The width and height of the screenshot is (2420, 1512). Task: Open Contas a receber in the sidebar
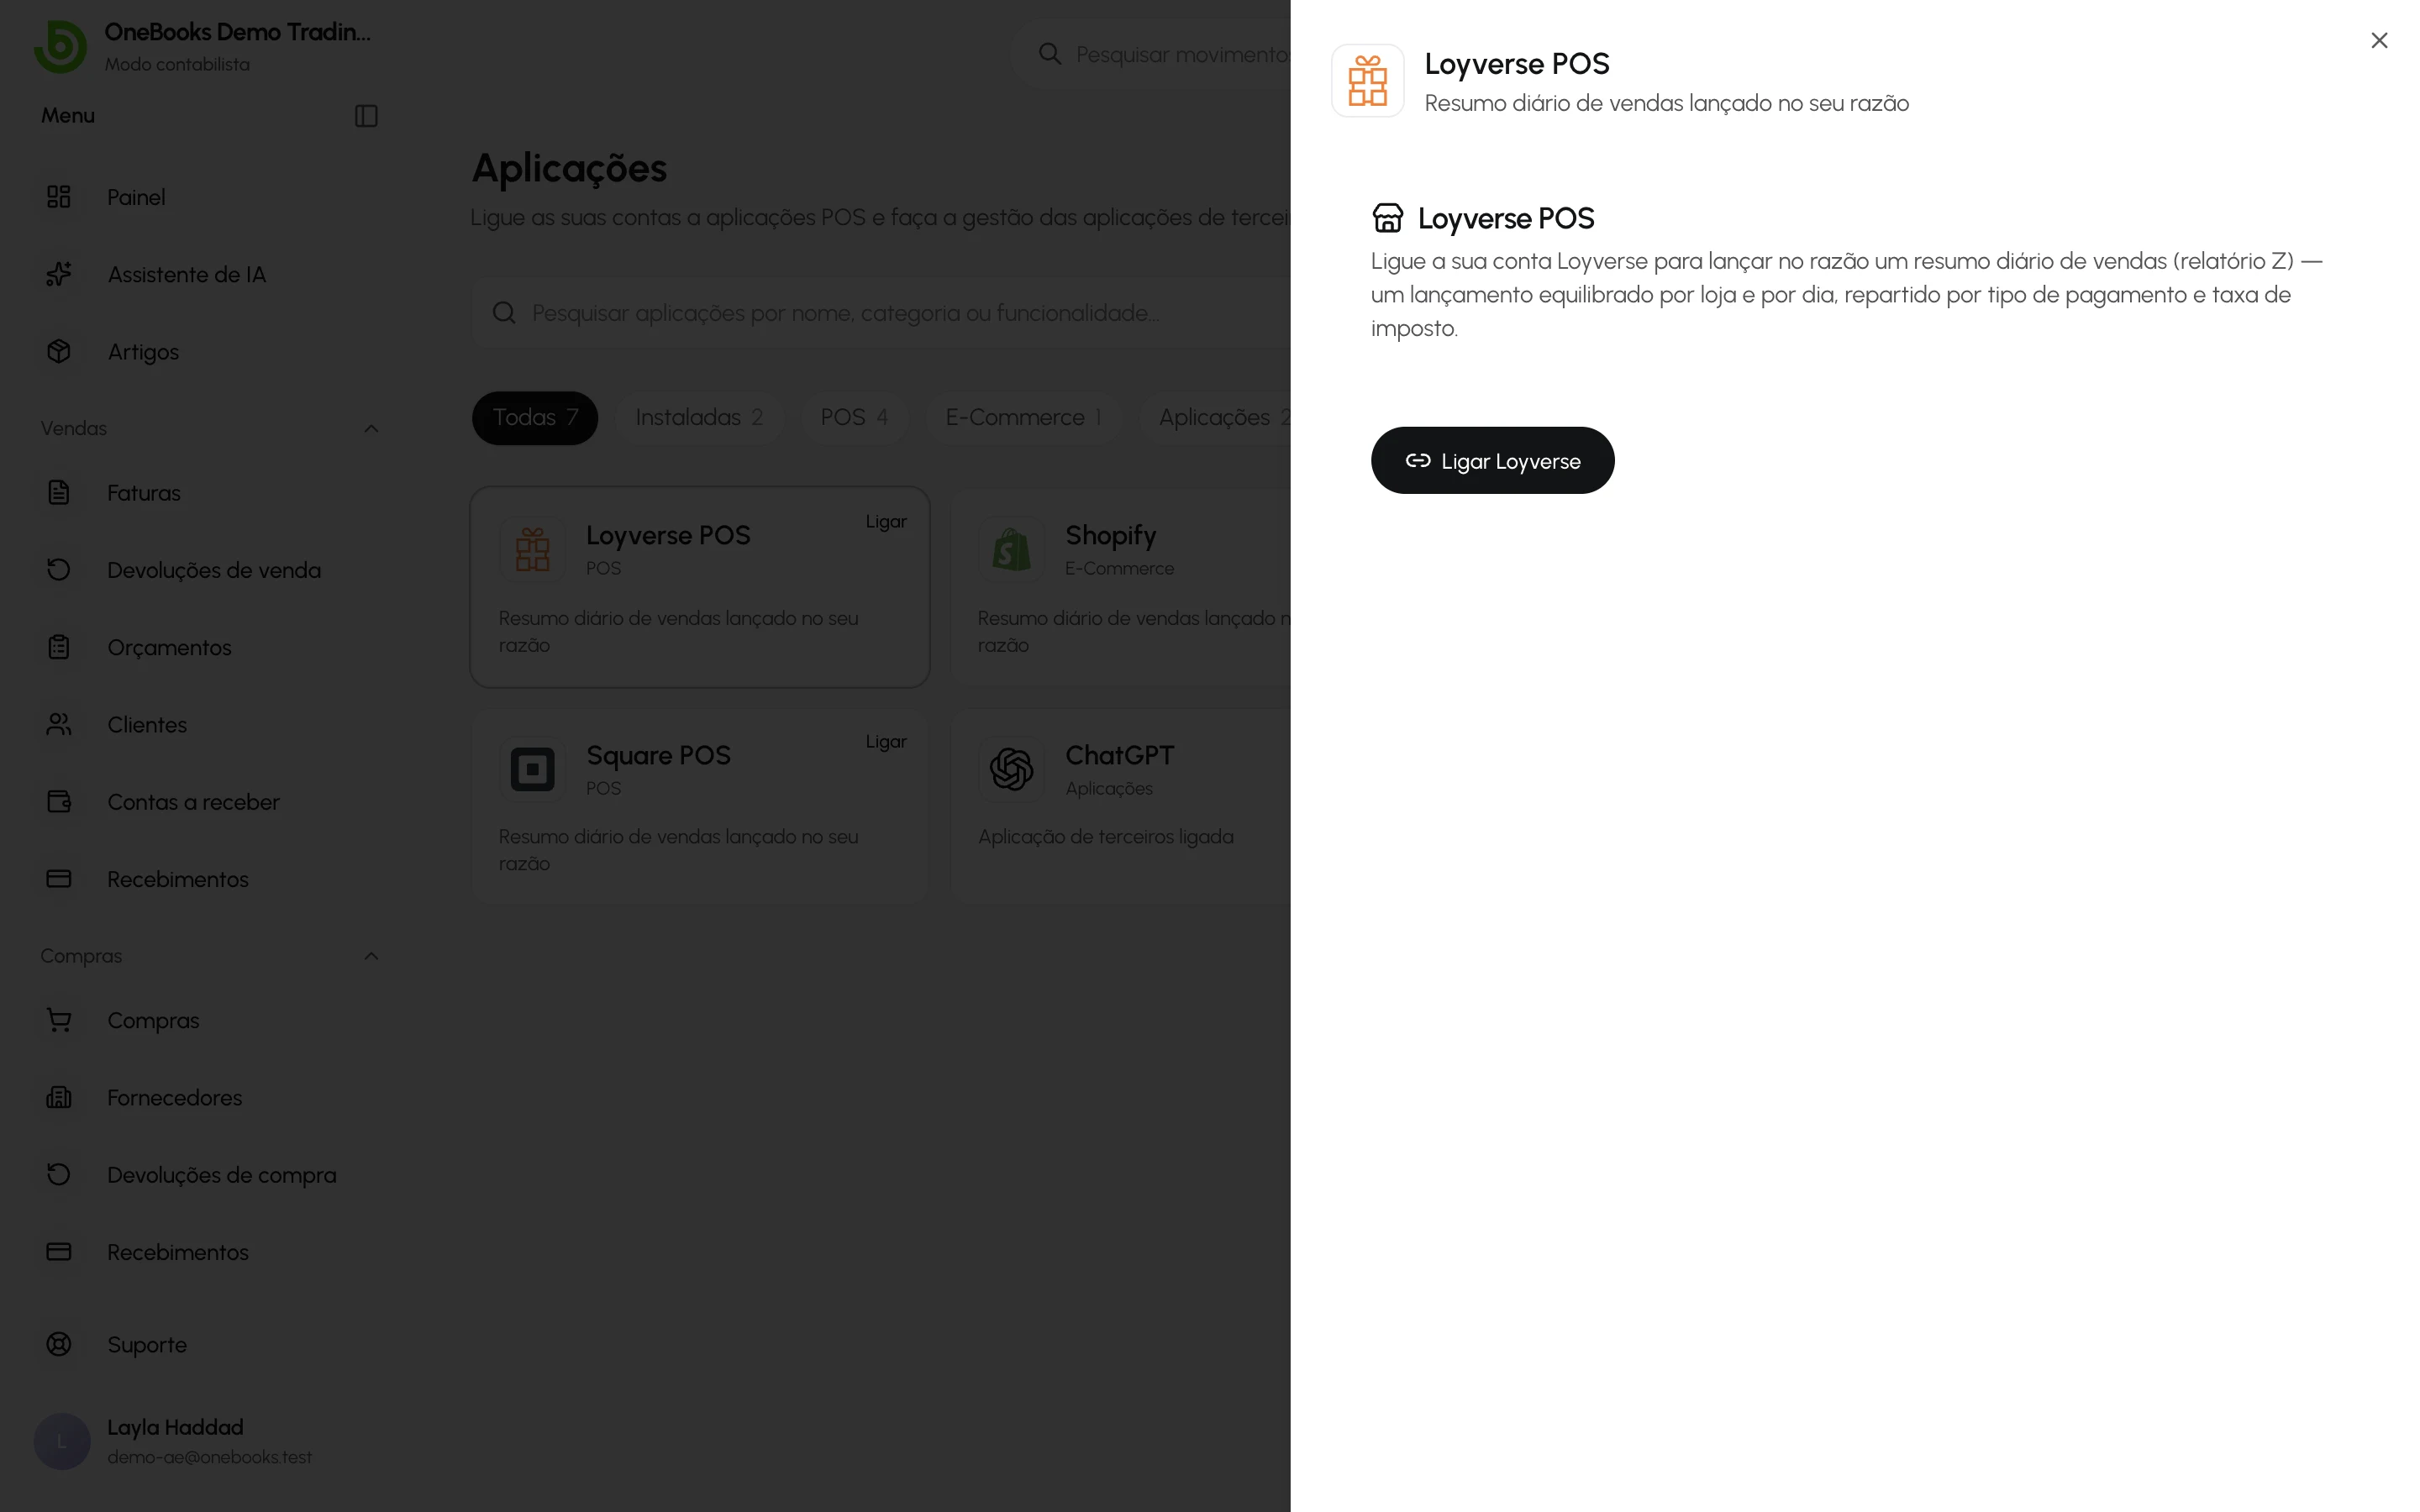click(x=193, y=802)
